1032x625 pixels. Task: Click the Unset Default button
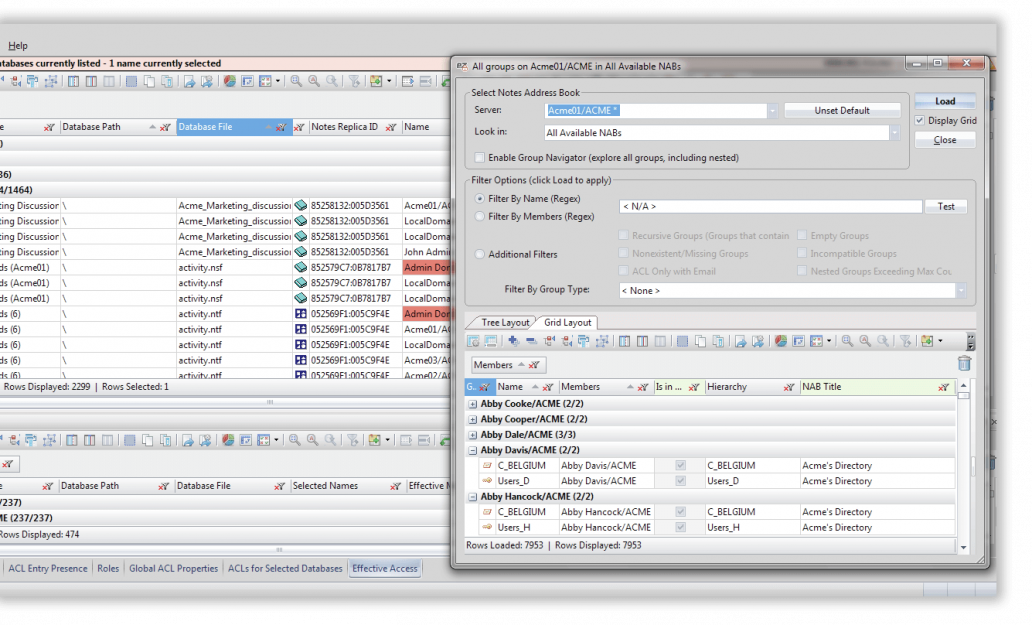(842, 111)
